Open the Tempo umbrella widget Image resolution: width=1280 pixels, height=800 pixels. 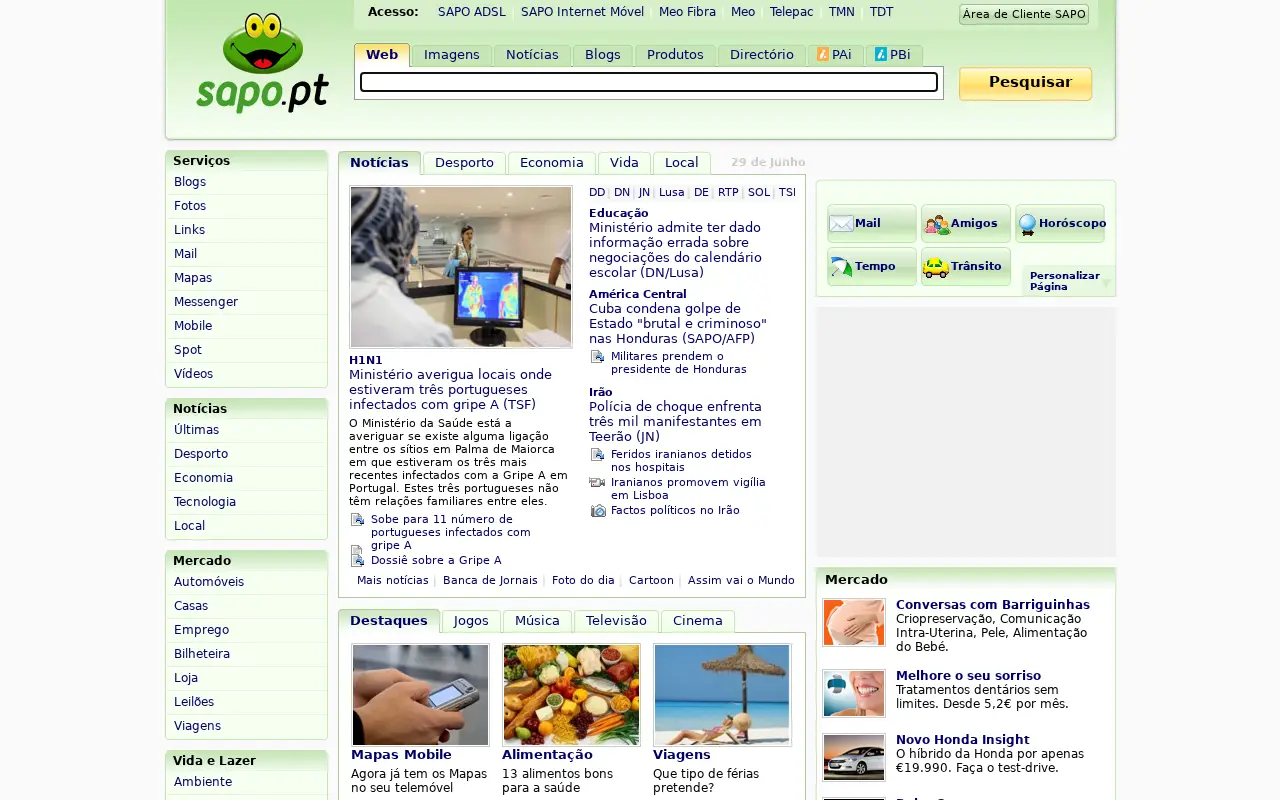pos(871,266)
